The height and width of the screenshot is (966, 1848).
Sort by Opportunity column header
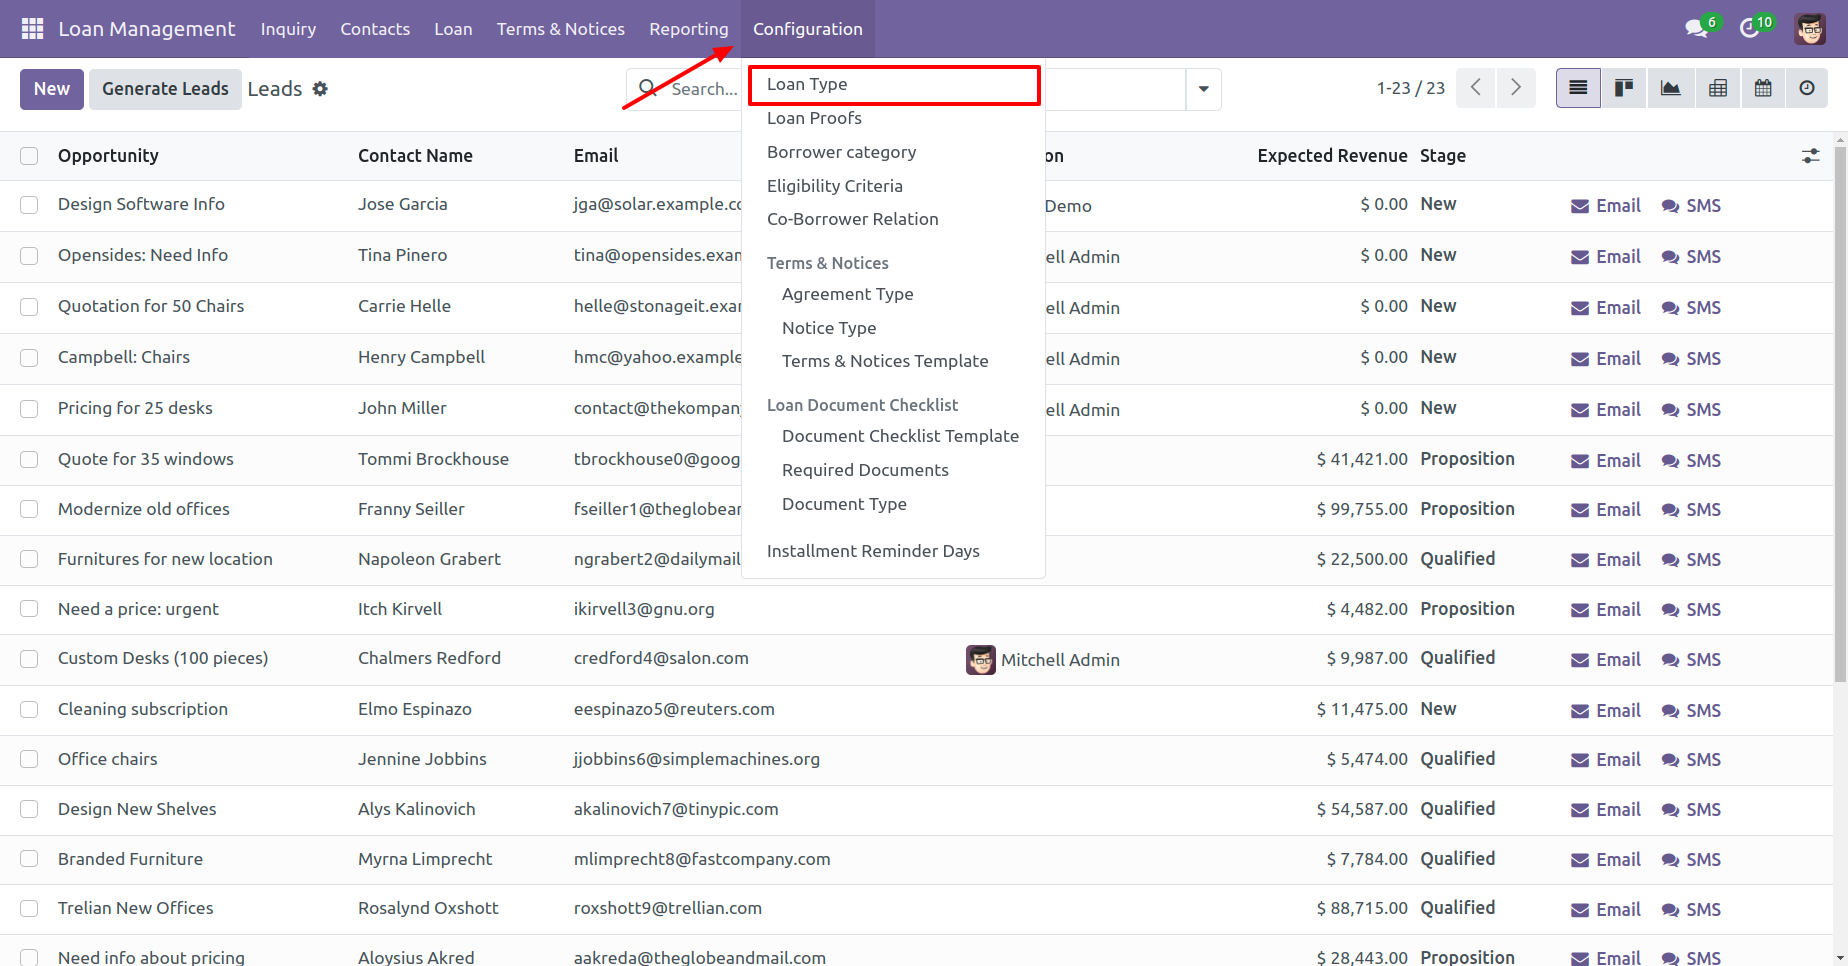(108, 156)
